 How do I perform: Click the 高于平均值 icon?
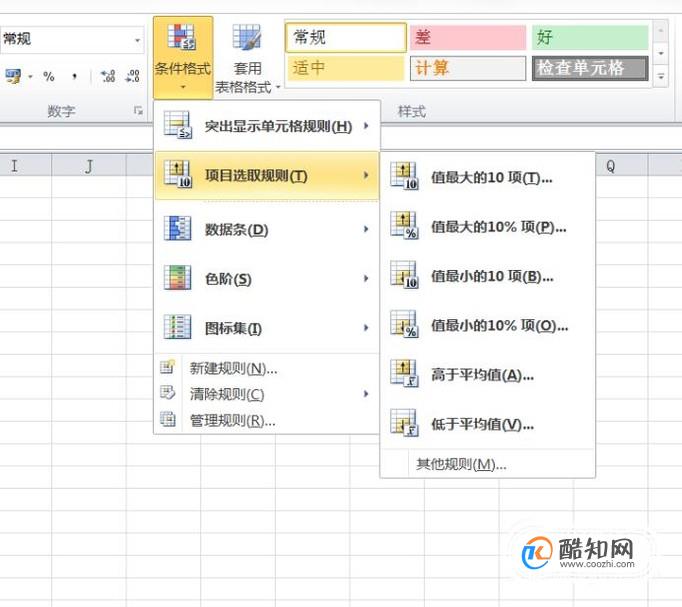tap(404, 374)
